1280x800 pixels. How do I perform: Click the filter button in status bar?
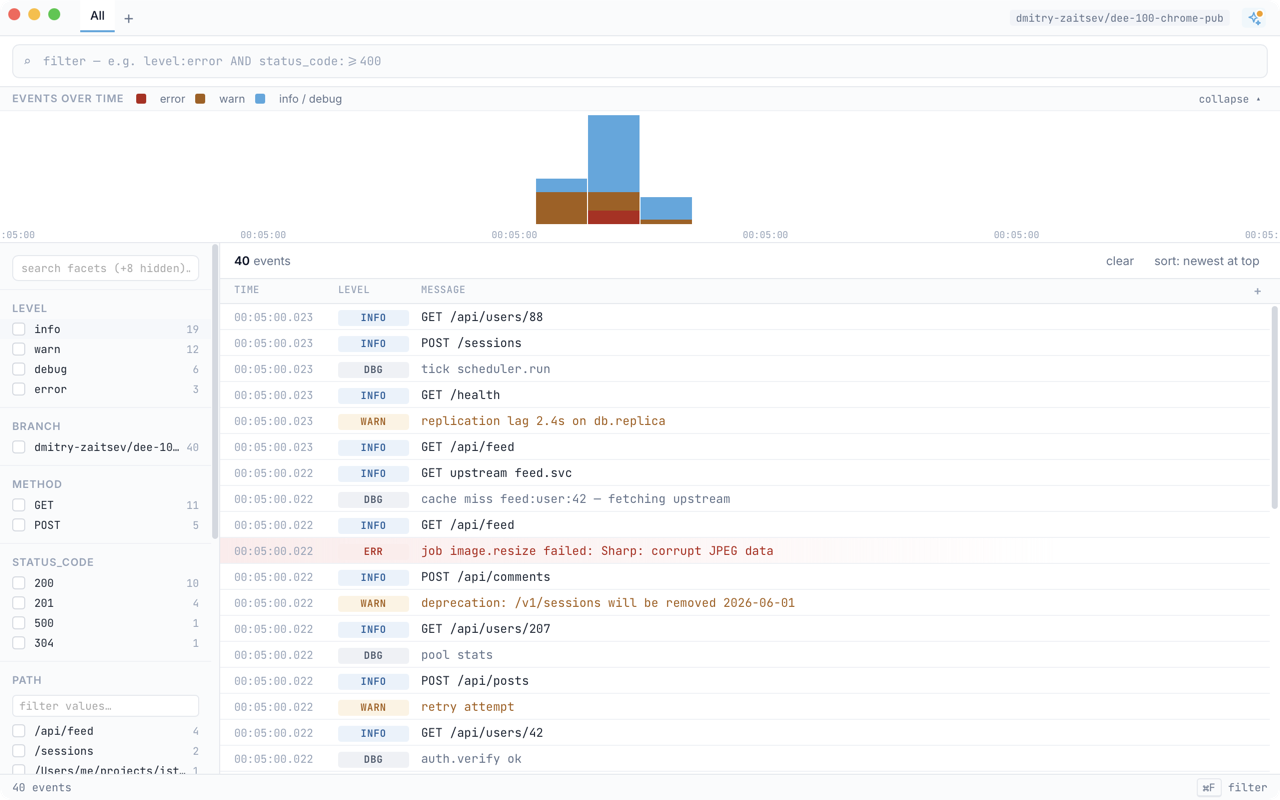point(1247,788)
